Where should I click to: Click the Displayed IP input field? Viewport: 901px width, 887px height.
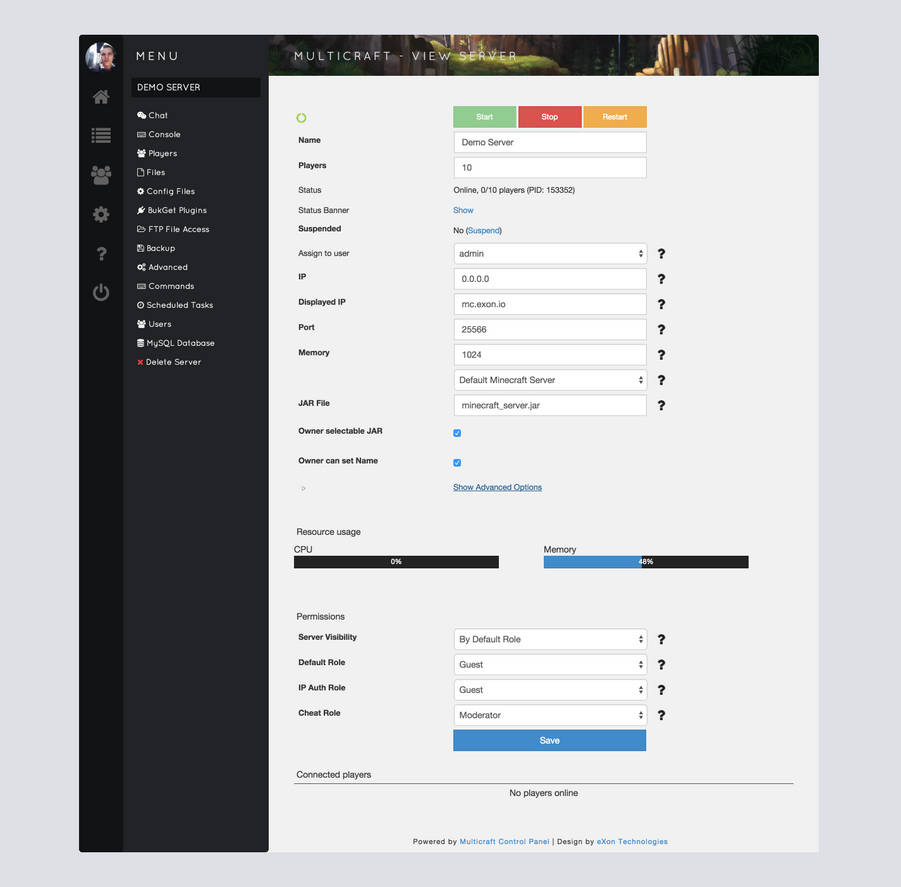550,304
